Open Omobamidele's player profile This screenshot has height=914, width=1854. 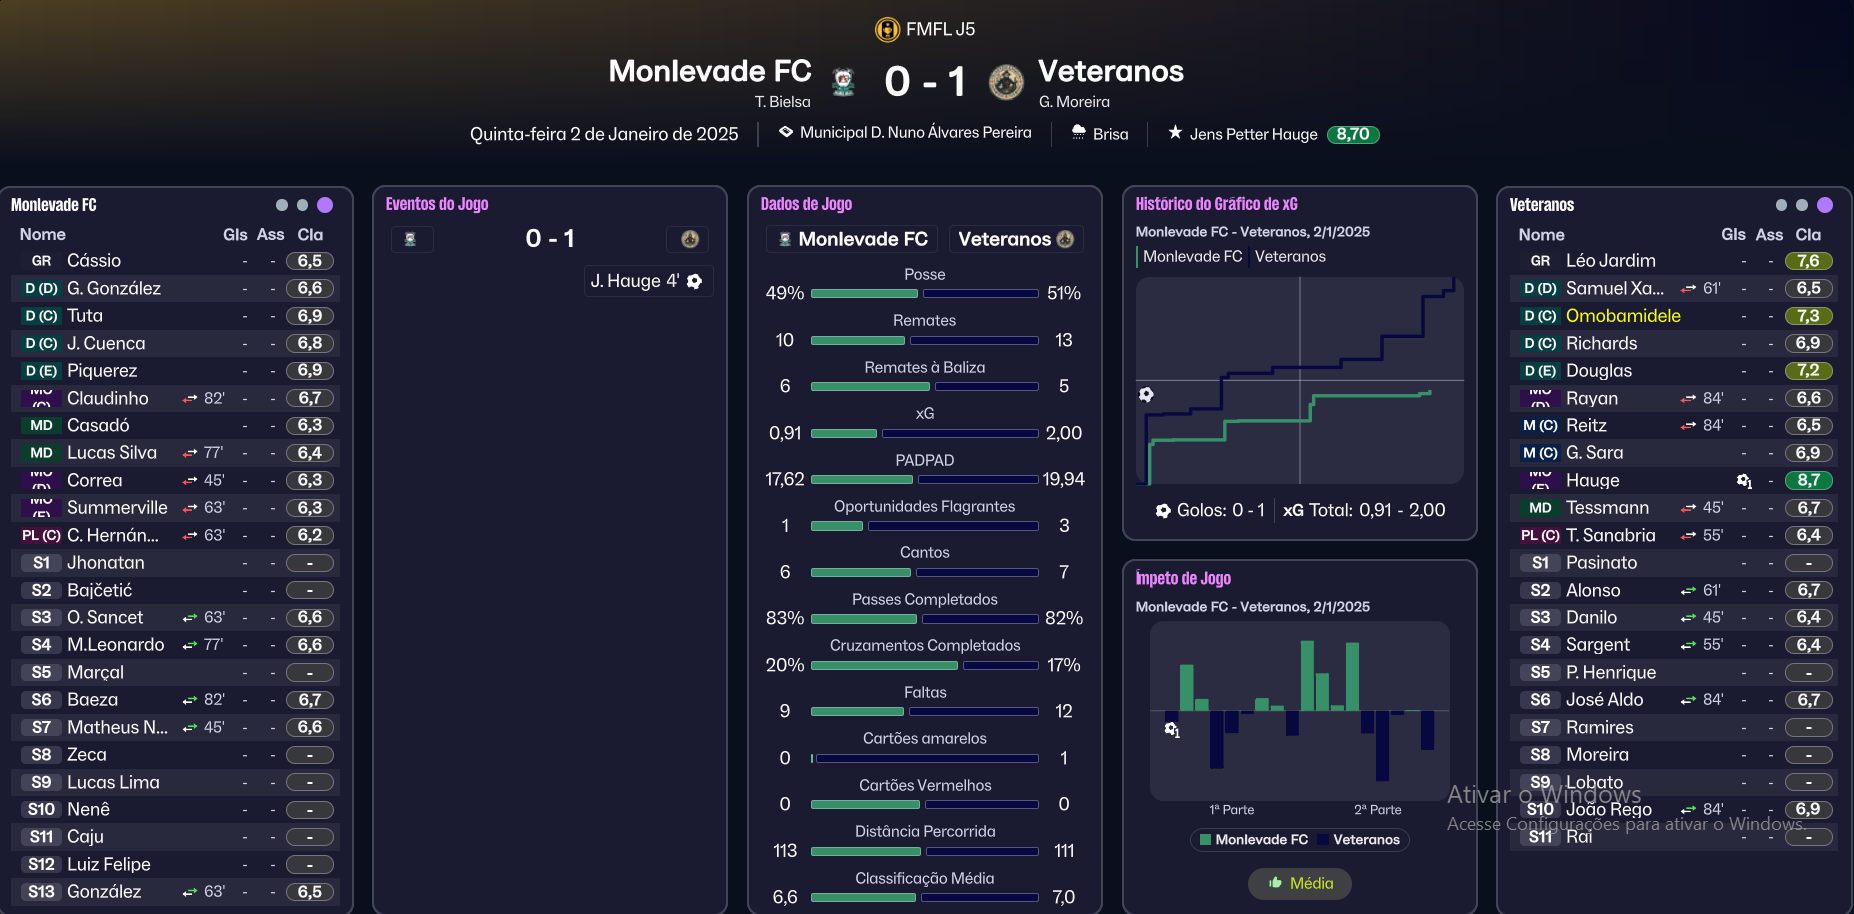coord(1623,316)
